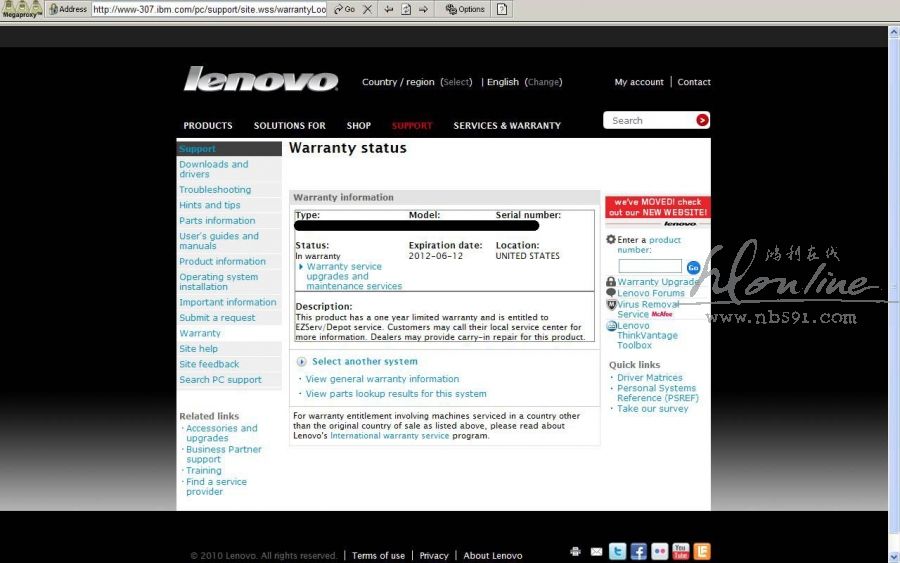Click the page refresh toolbar icon
Image resolution: width=900 pixels, height=563 pixels.
[x=406, y=9]
